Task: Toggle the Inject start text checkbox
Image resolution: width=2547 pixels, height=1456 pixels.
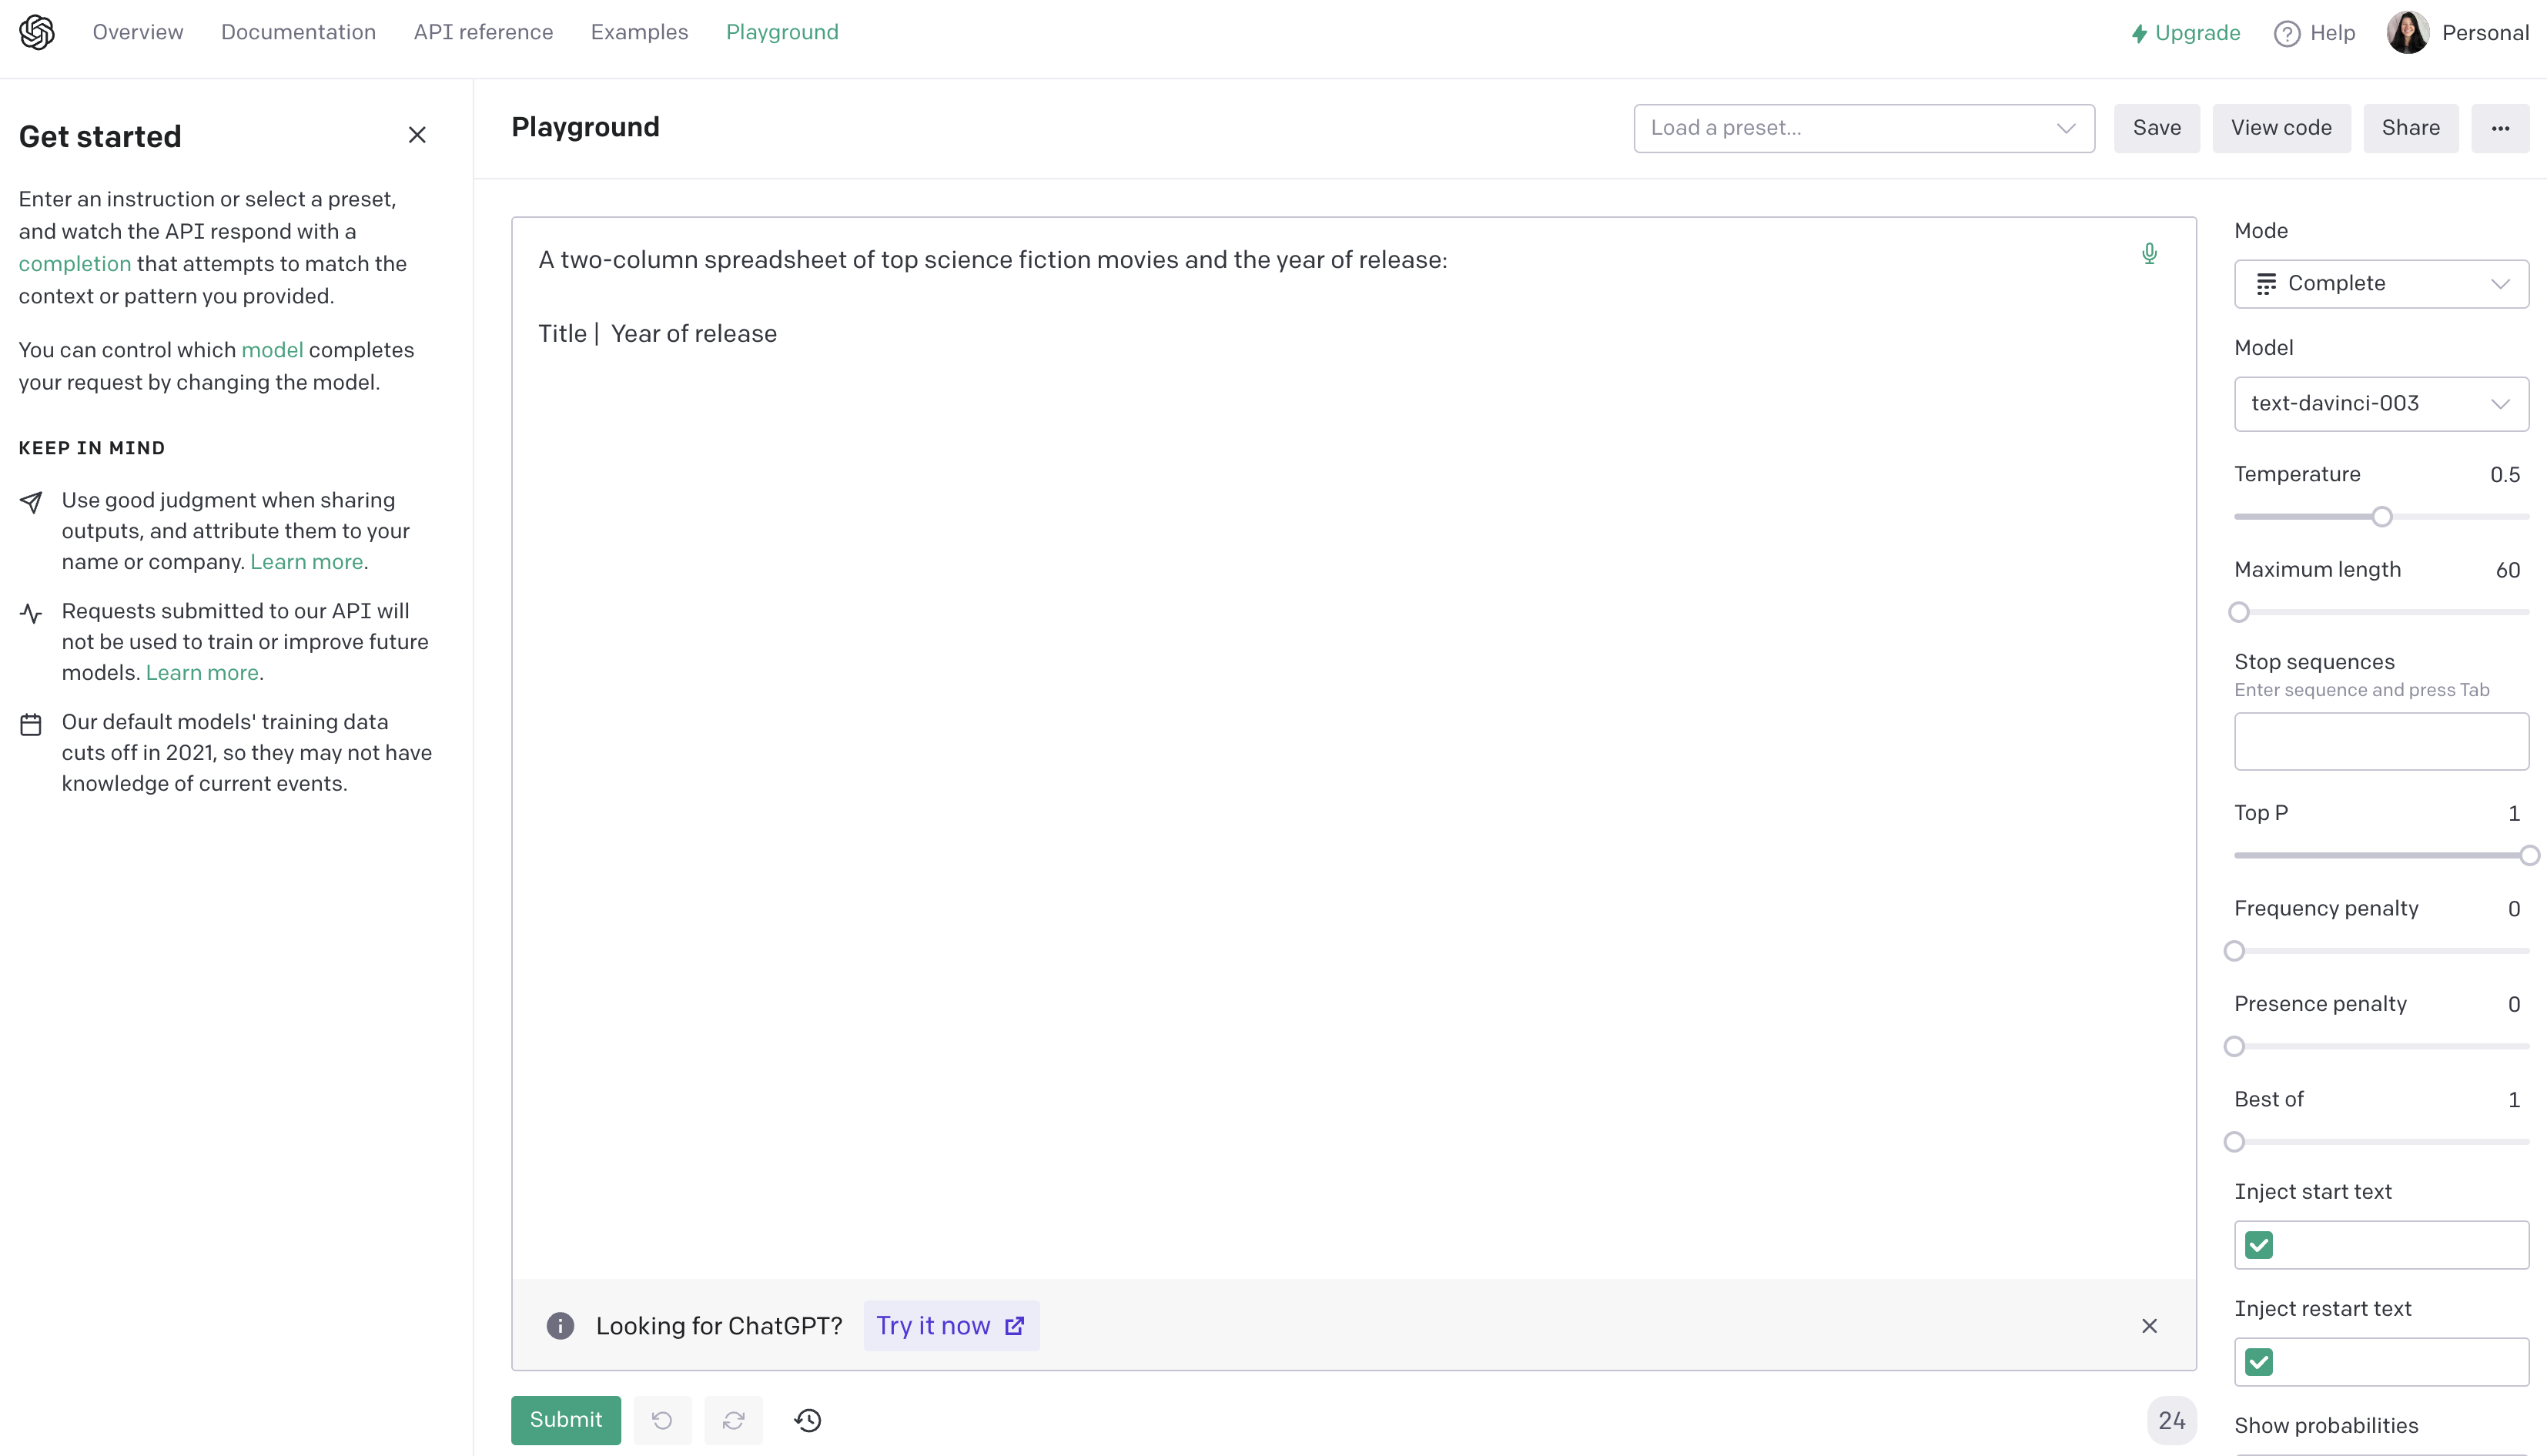Action: [2257, 1244]
